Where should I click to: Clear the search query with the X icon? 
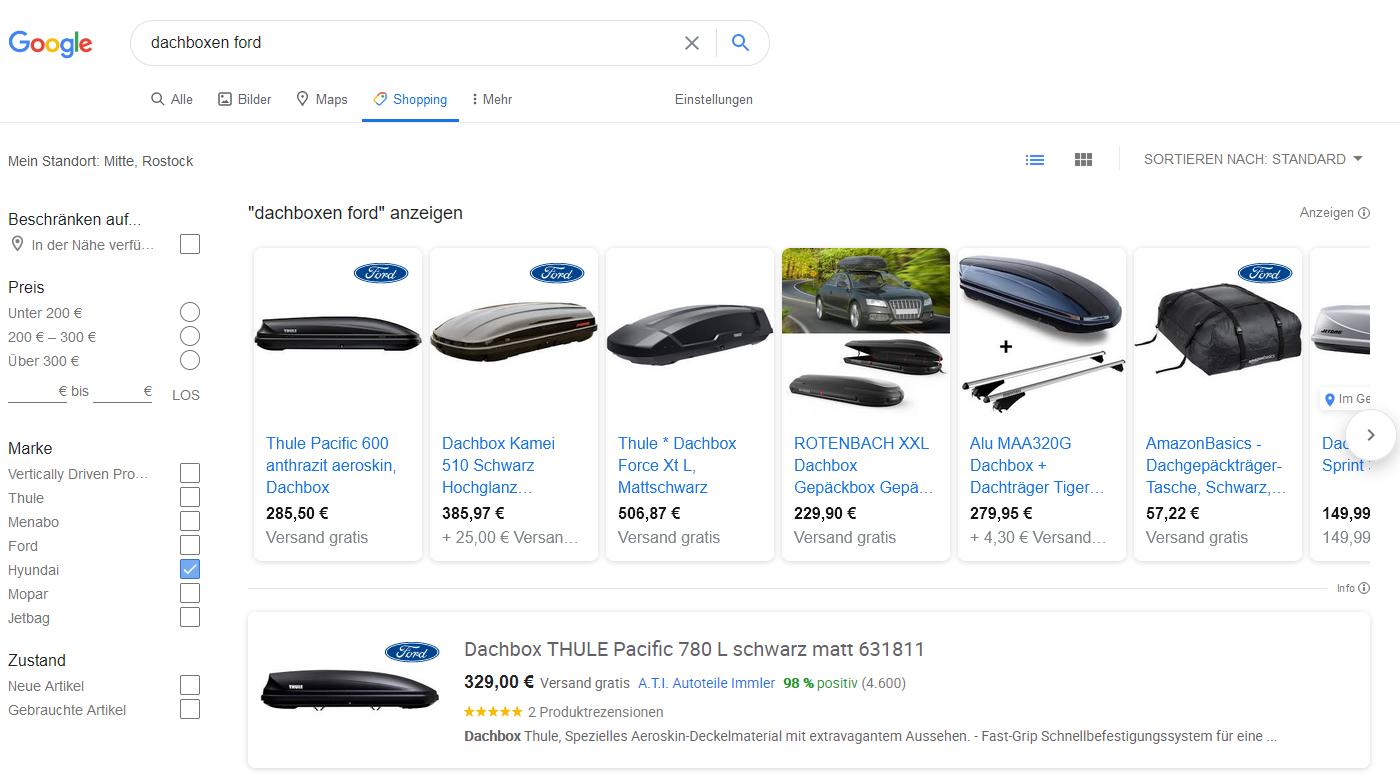tap(692, 43)
